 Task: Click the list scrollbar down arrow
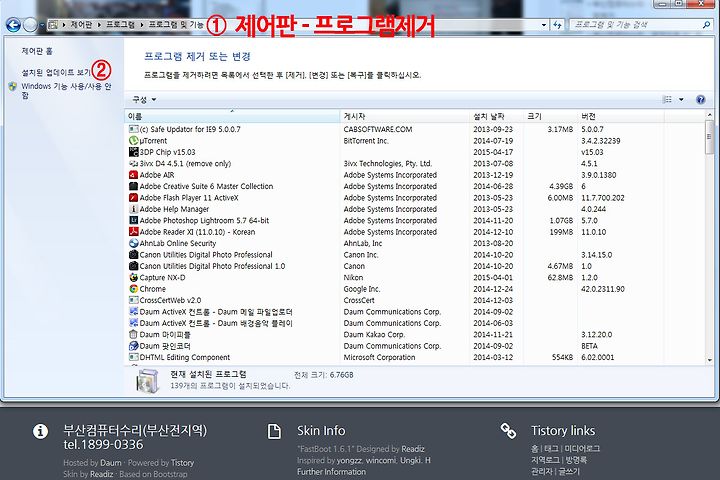[x=709, y=361]
